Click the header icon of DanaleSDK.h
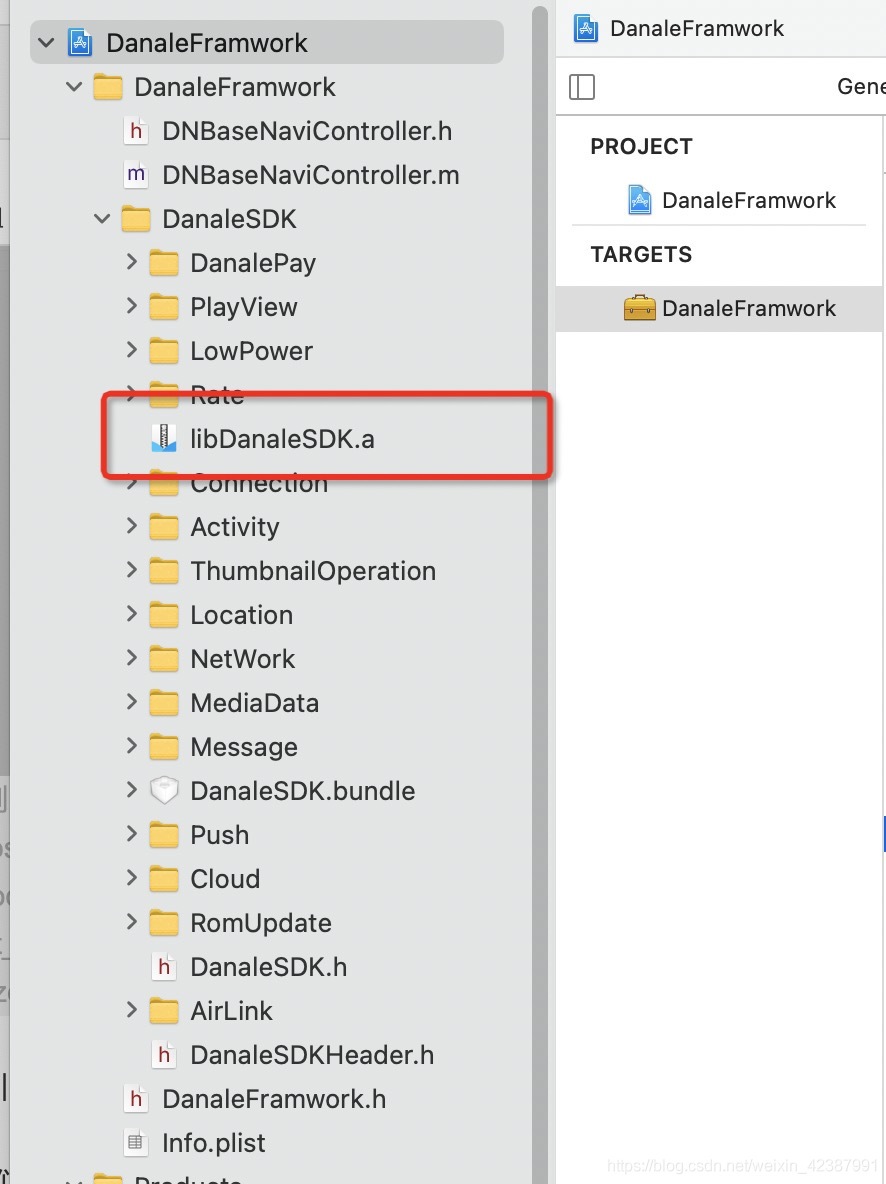This screenshot has height=1184, width=886. click(x=164, y=967)
